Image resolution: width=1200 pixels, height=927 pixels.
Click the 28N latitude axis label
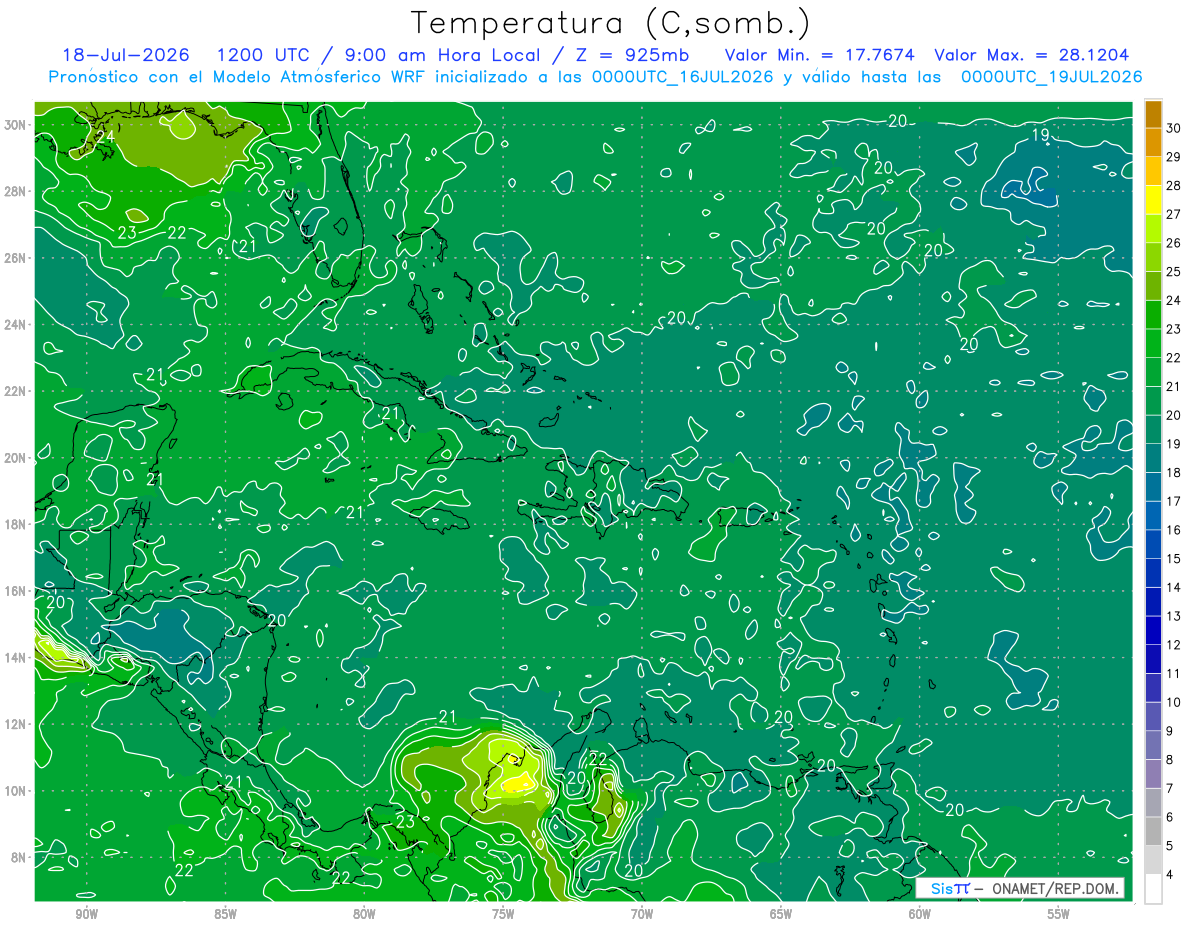click(x=15, y=191)
